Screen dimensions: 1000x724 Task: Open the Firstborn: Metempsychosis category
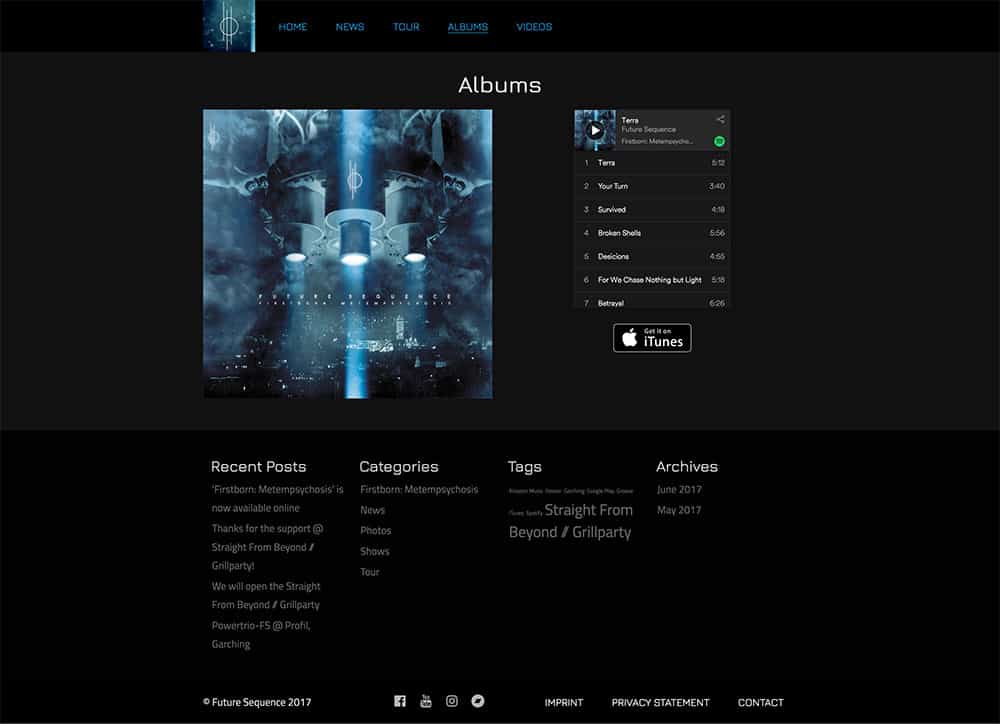tap(419, 489)
